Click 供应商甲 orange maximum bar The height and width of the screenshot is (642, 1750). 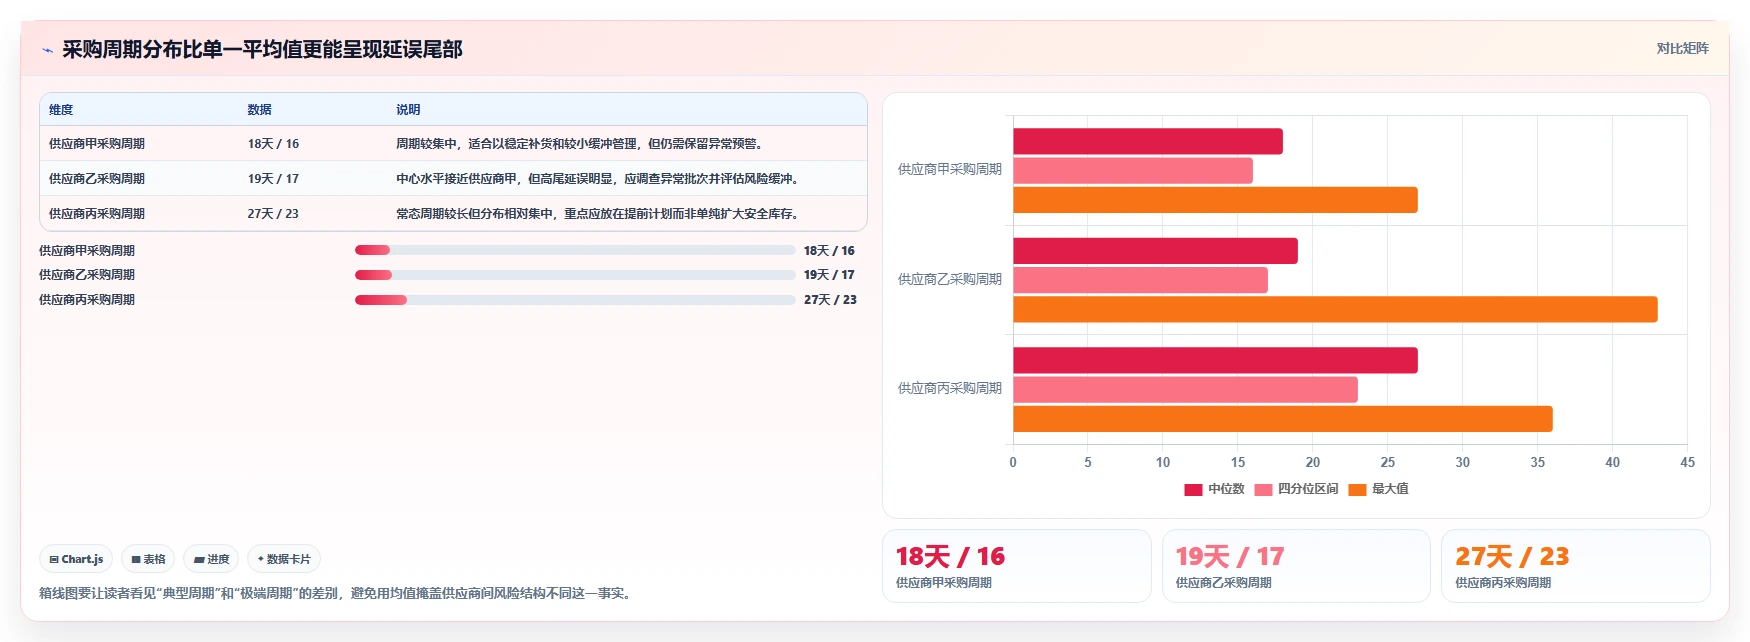tap(1215, 200)
